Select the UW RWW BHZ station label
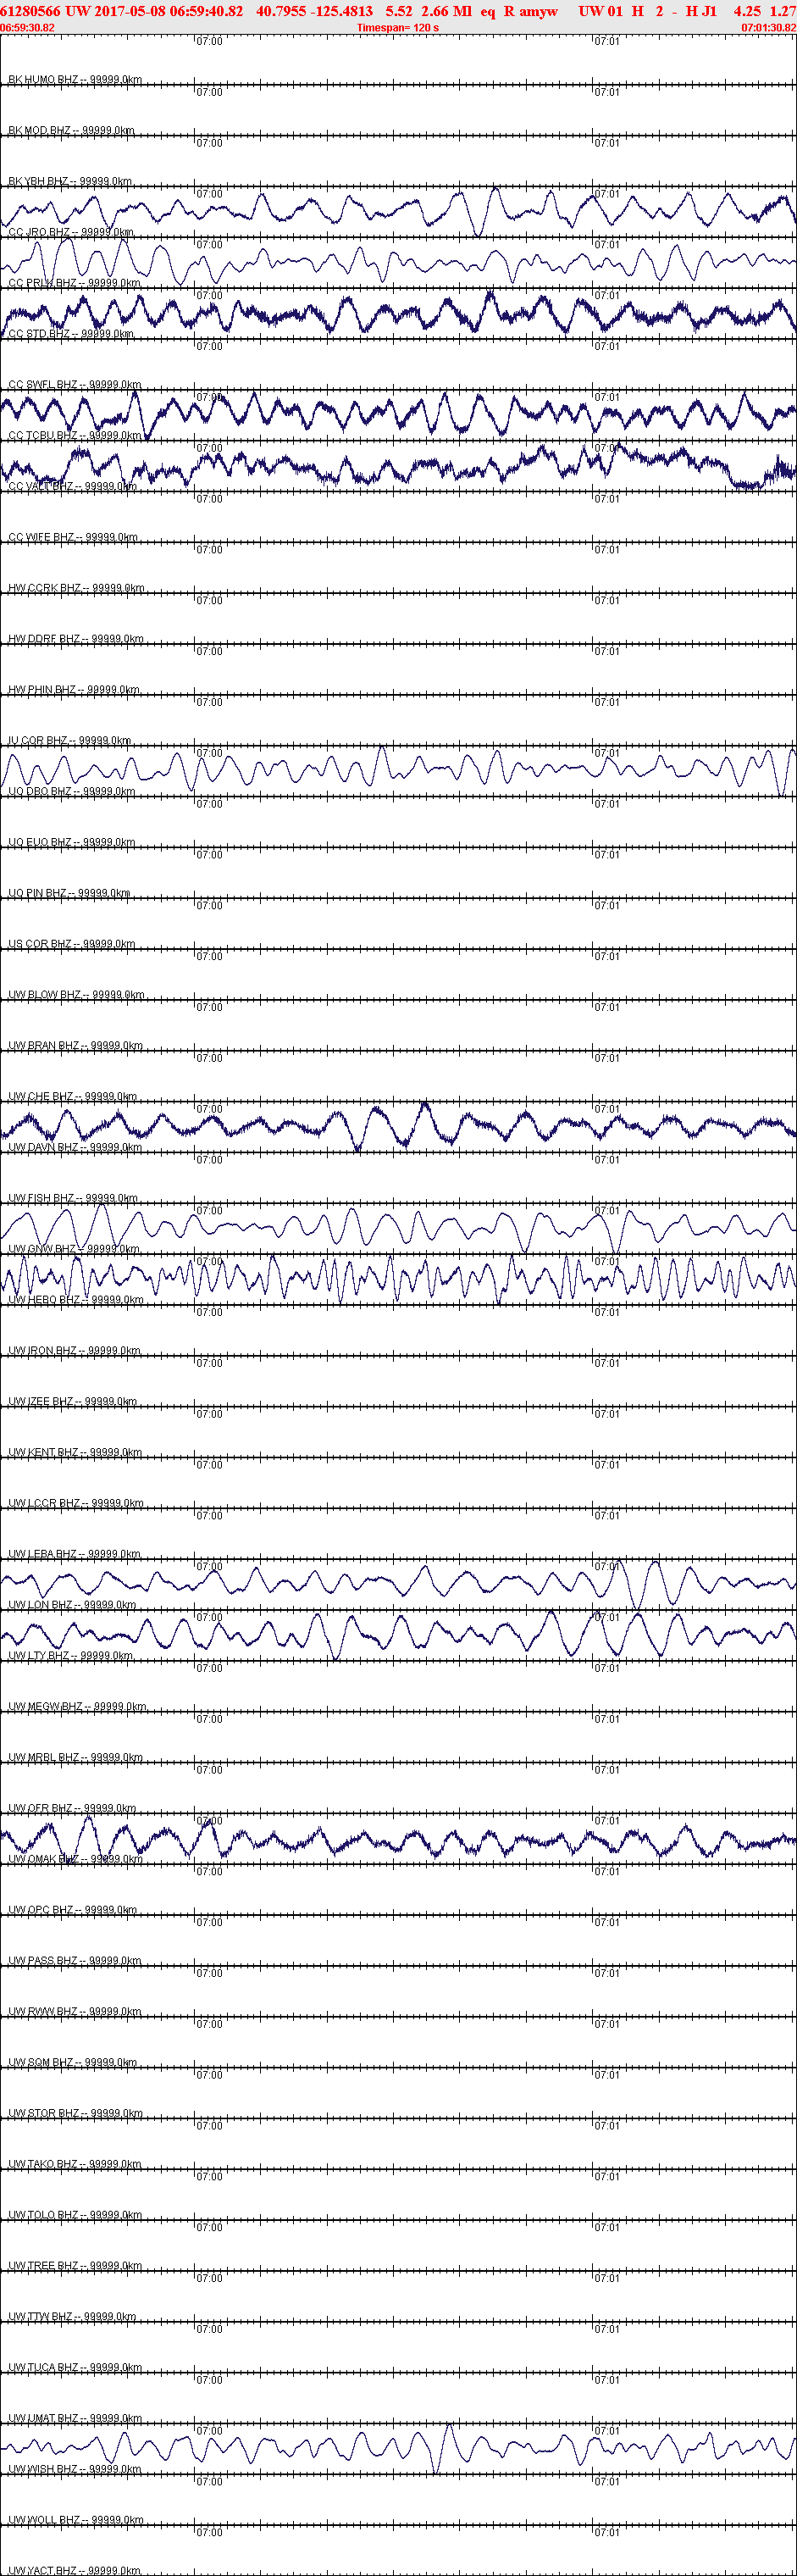 point(75,2012)
